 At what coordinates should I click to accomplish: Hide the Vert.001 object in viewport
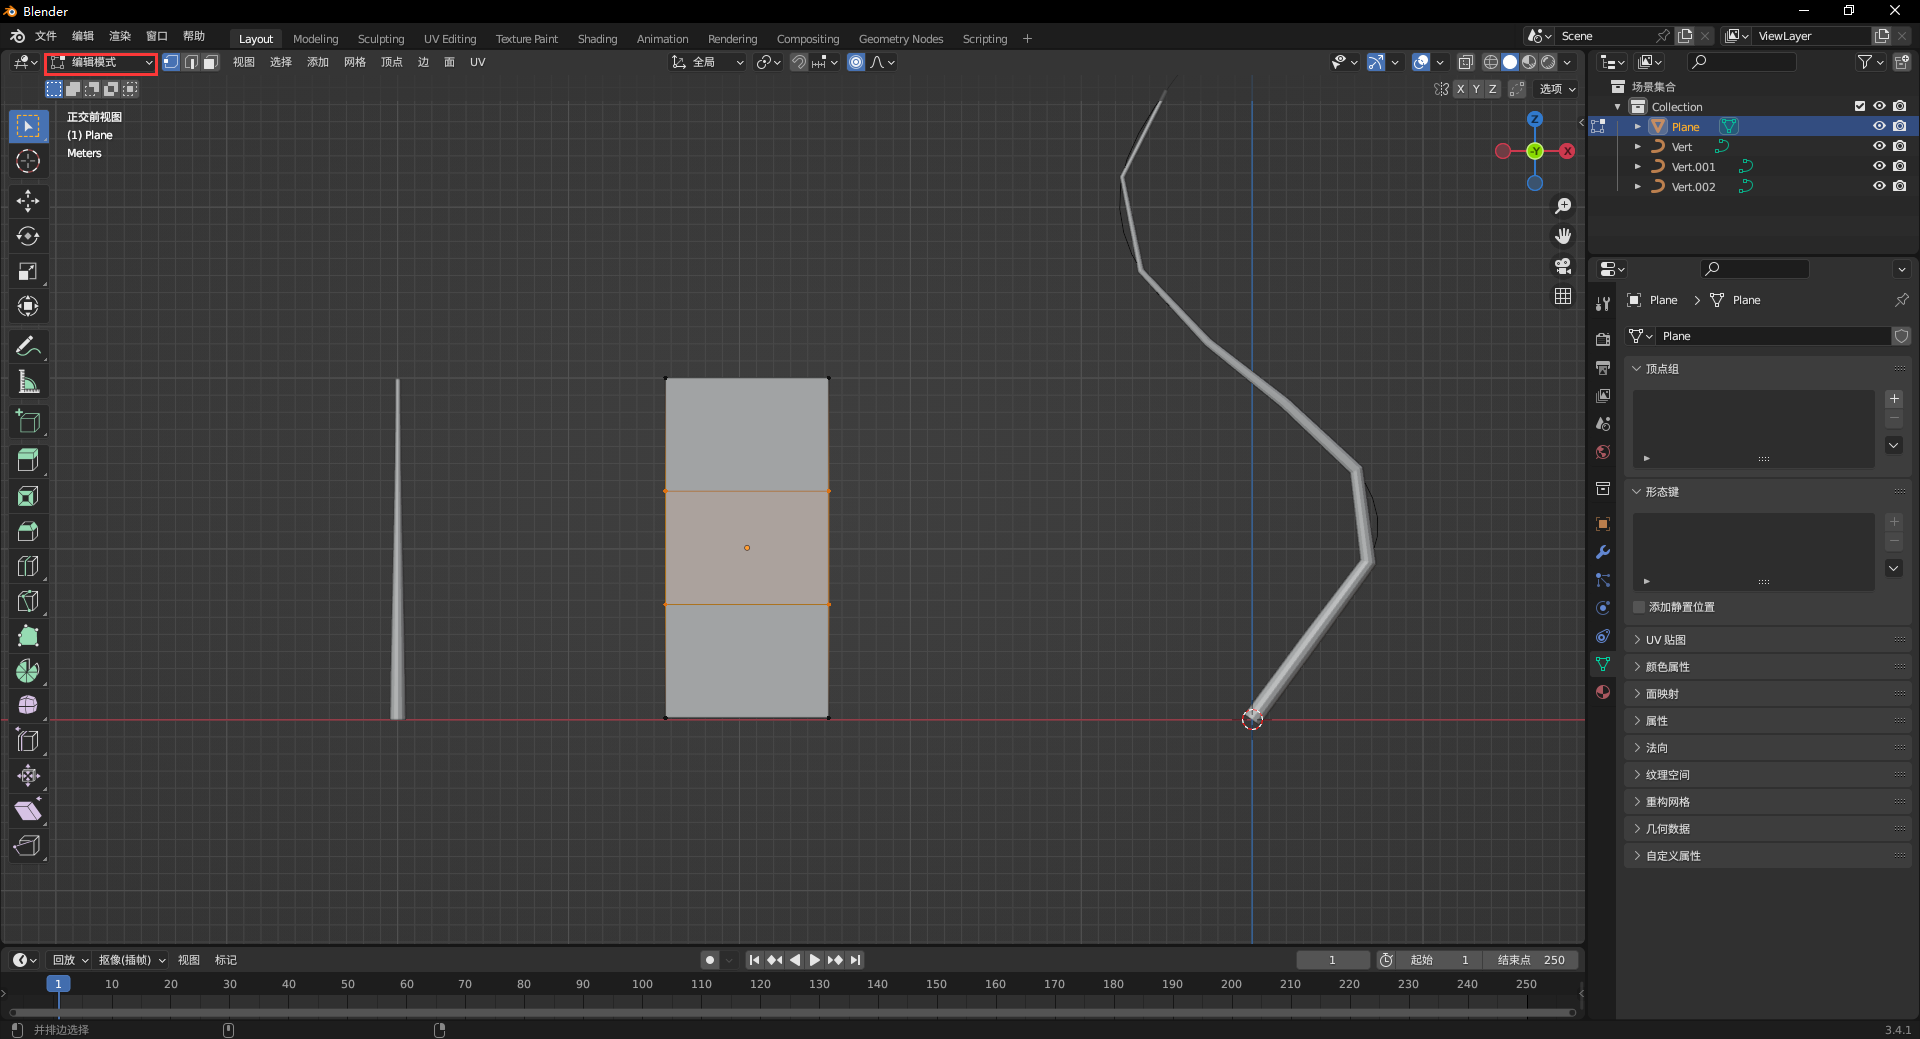[1879, 167]
